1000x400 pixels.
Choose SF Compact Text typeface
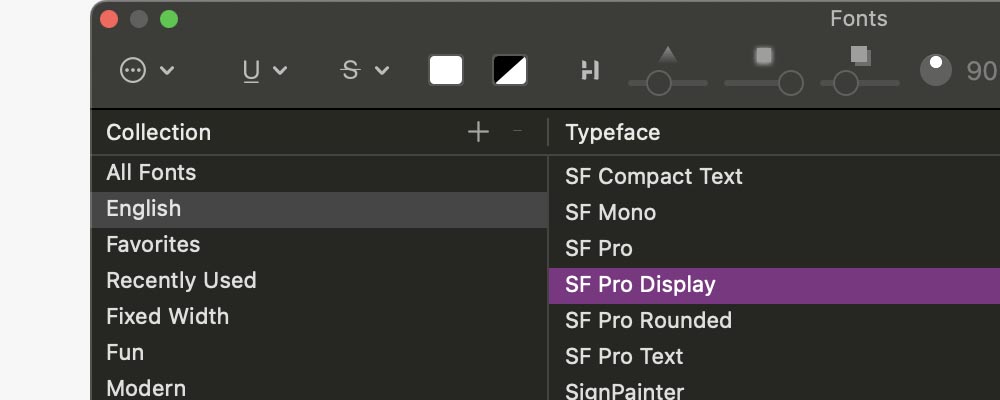click(x=653, y=176)
